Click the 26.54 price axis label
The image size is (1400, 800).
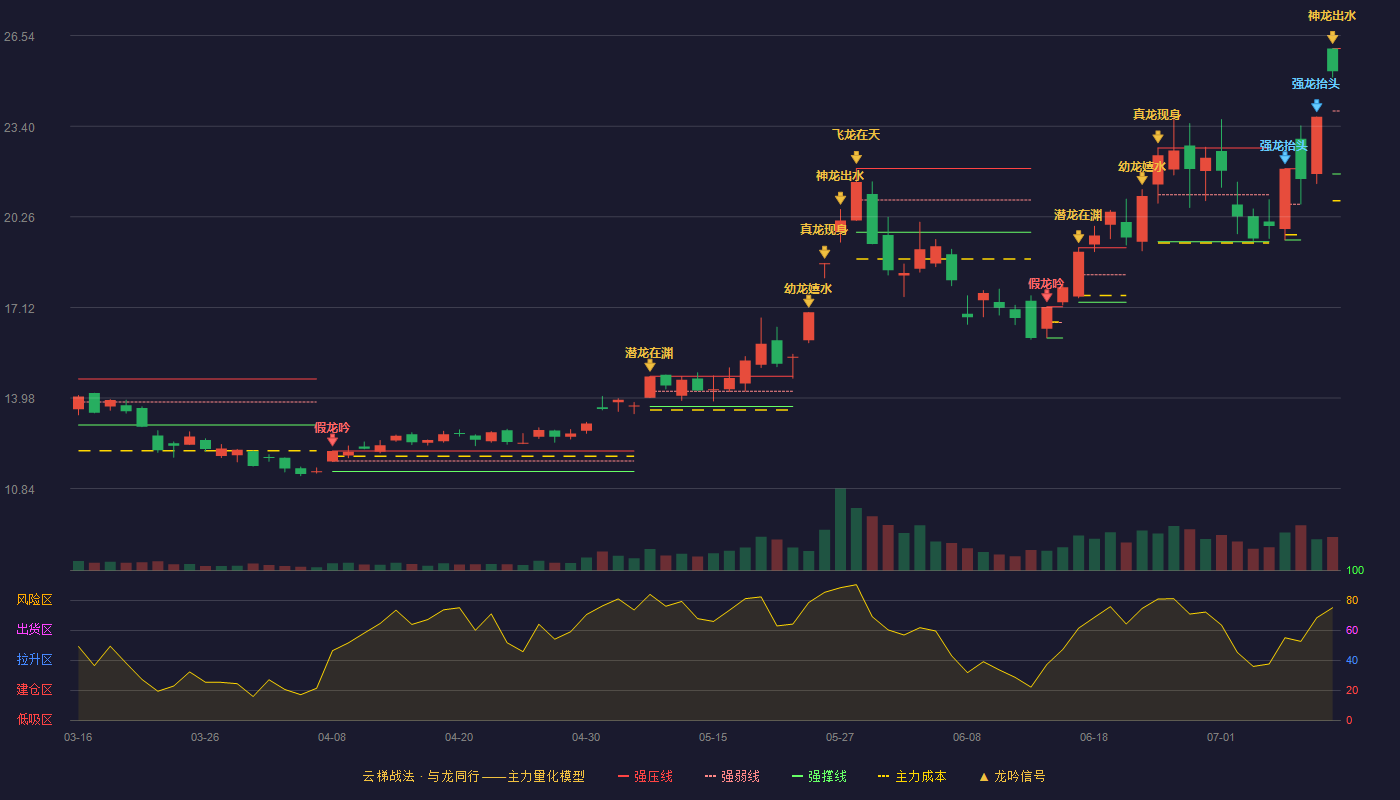19,37
